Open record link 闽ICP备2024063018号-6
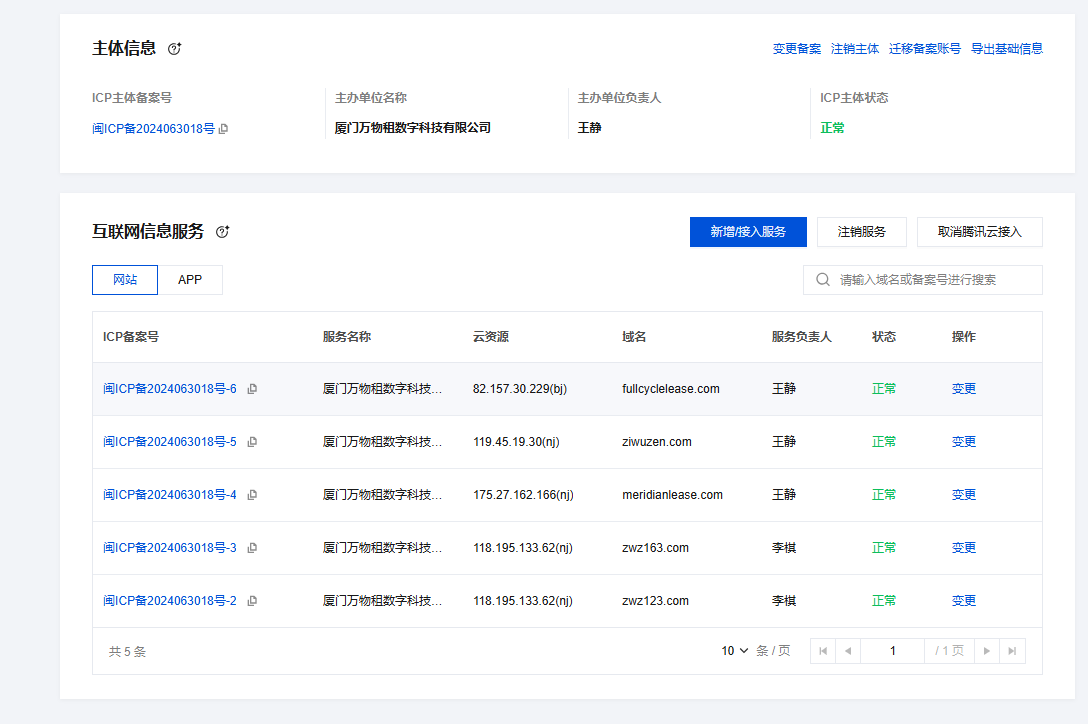Image resolution: width=1088 pixels, height=724 pixels. tap(170, 389)
